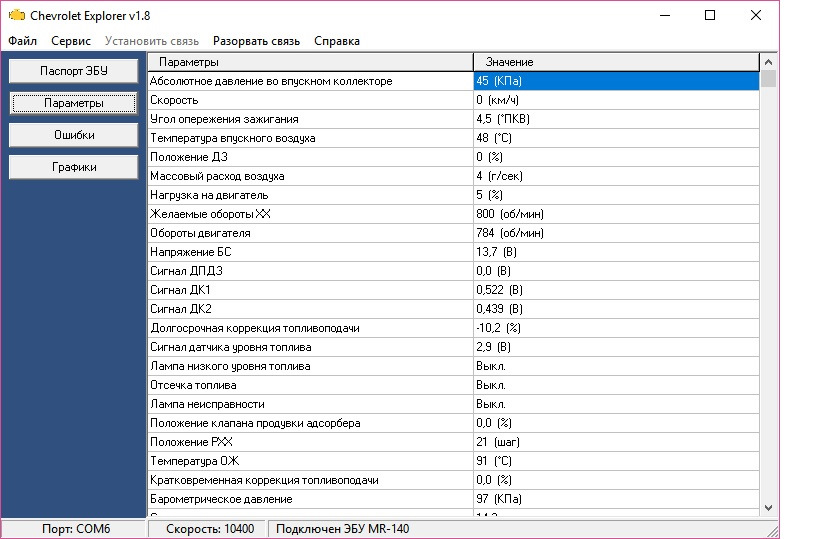Select Барометрическое давление row
The width and height of the screenshot is (819, 539).
click(453, 499)
